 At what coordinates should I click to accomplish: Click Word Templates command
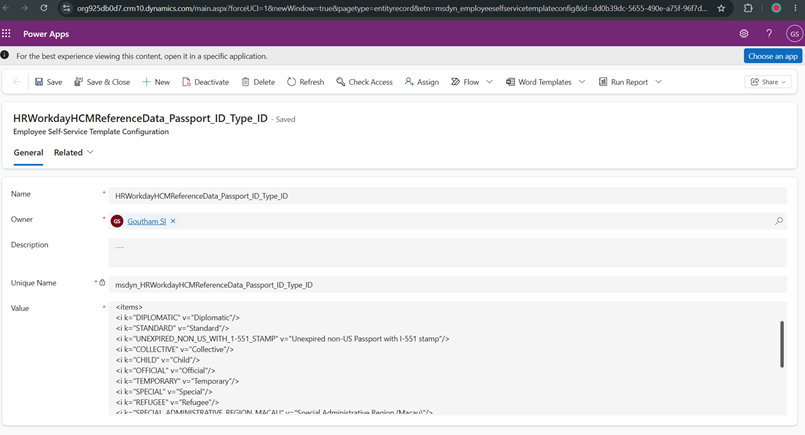pyautogui.click(x=539, y=82)
